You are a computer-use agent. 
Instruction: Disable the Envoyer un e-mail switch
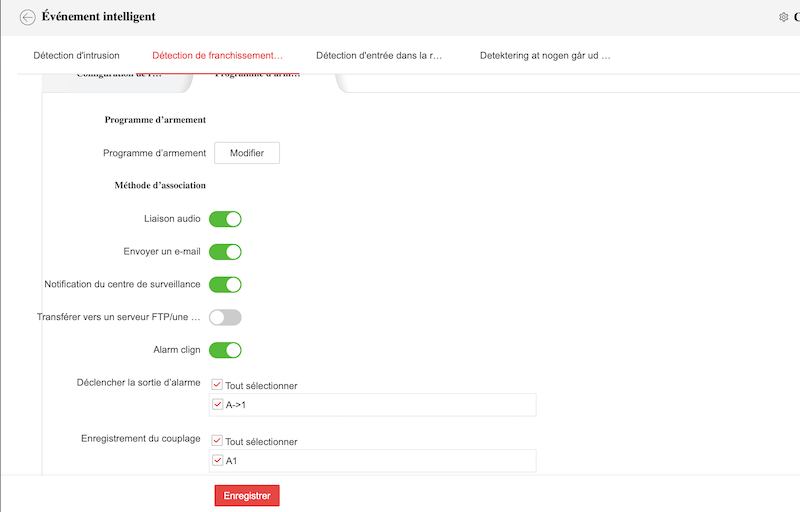pos(225,251)
